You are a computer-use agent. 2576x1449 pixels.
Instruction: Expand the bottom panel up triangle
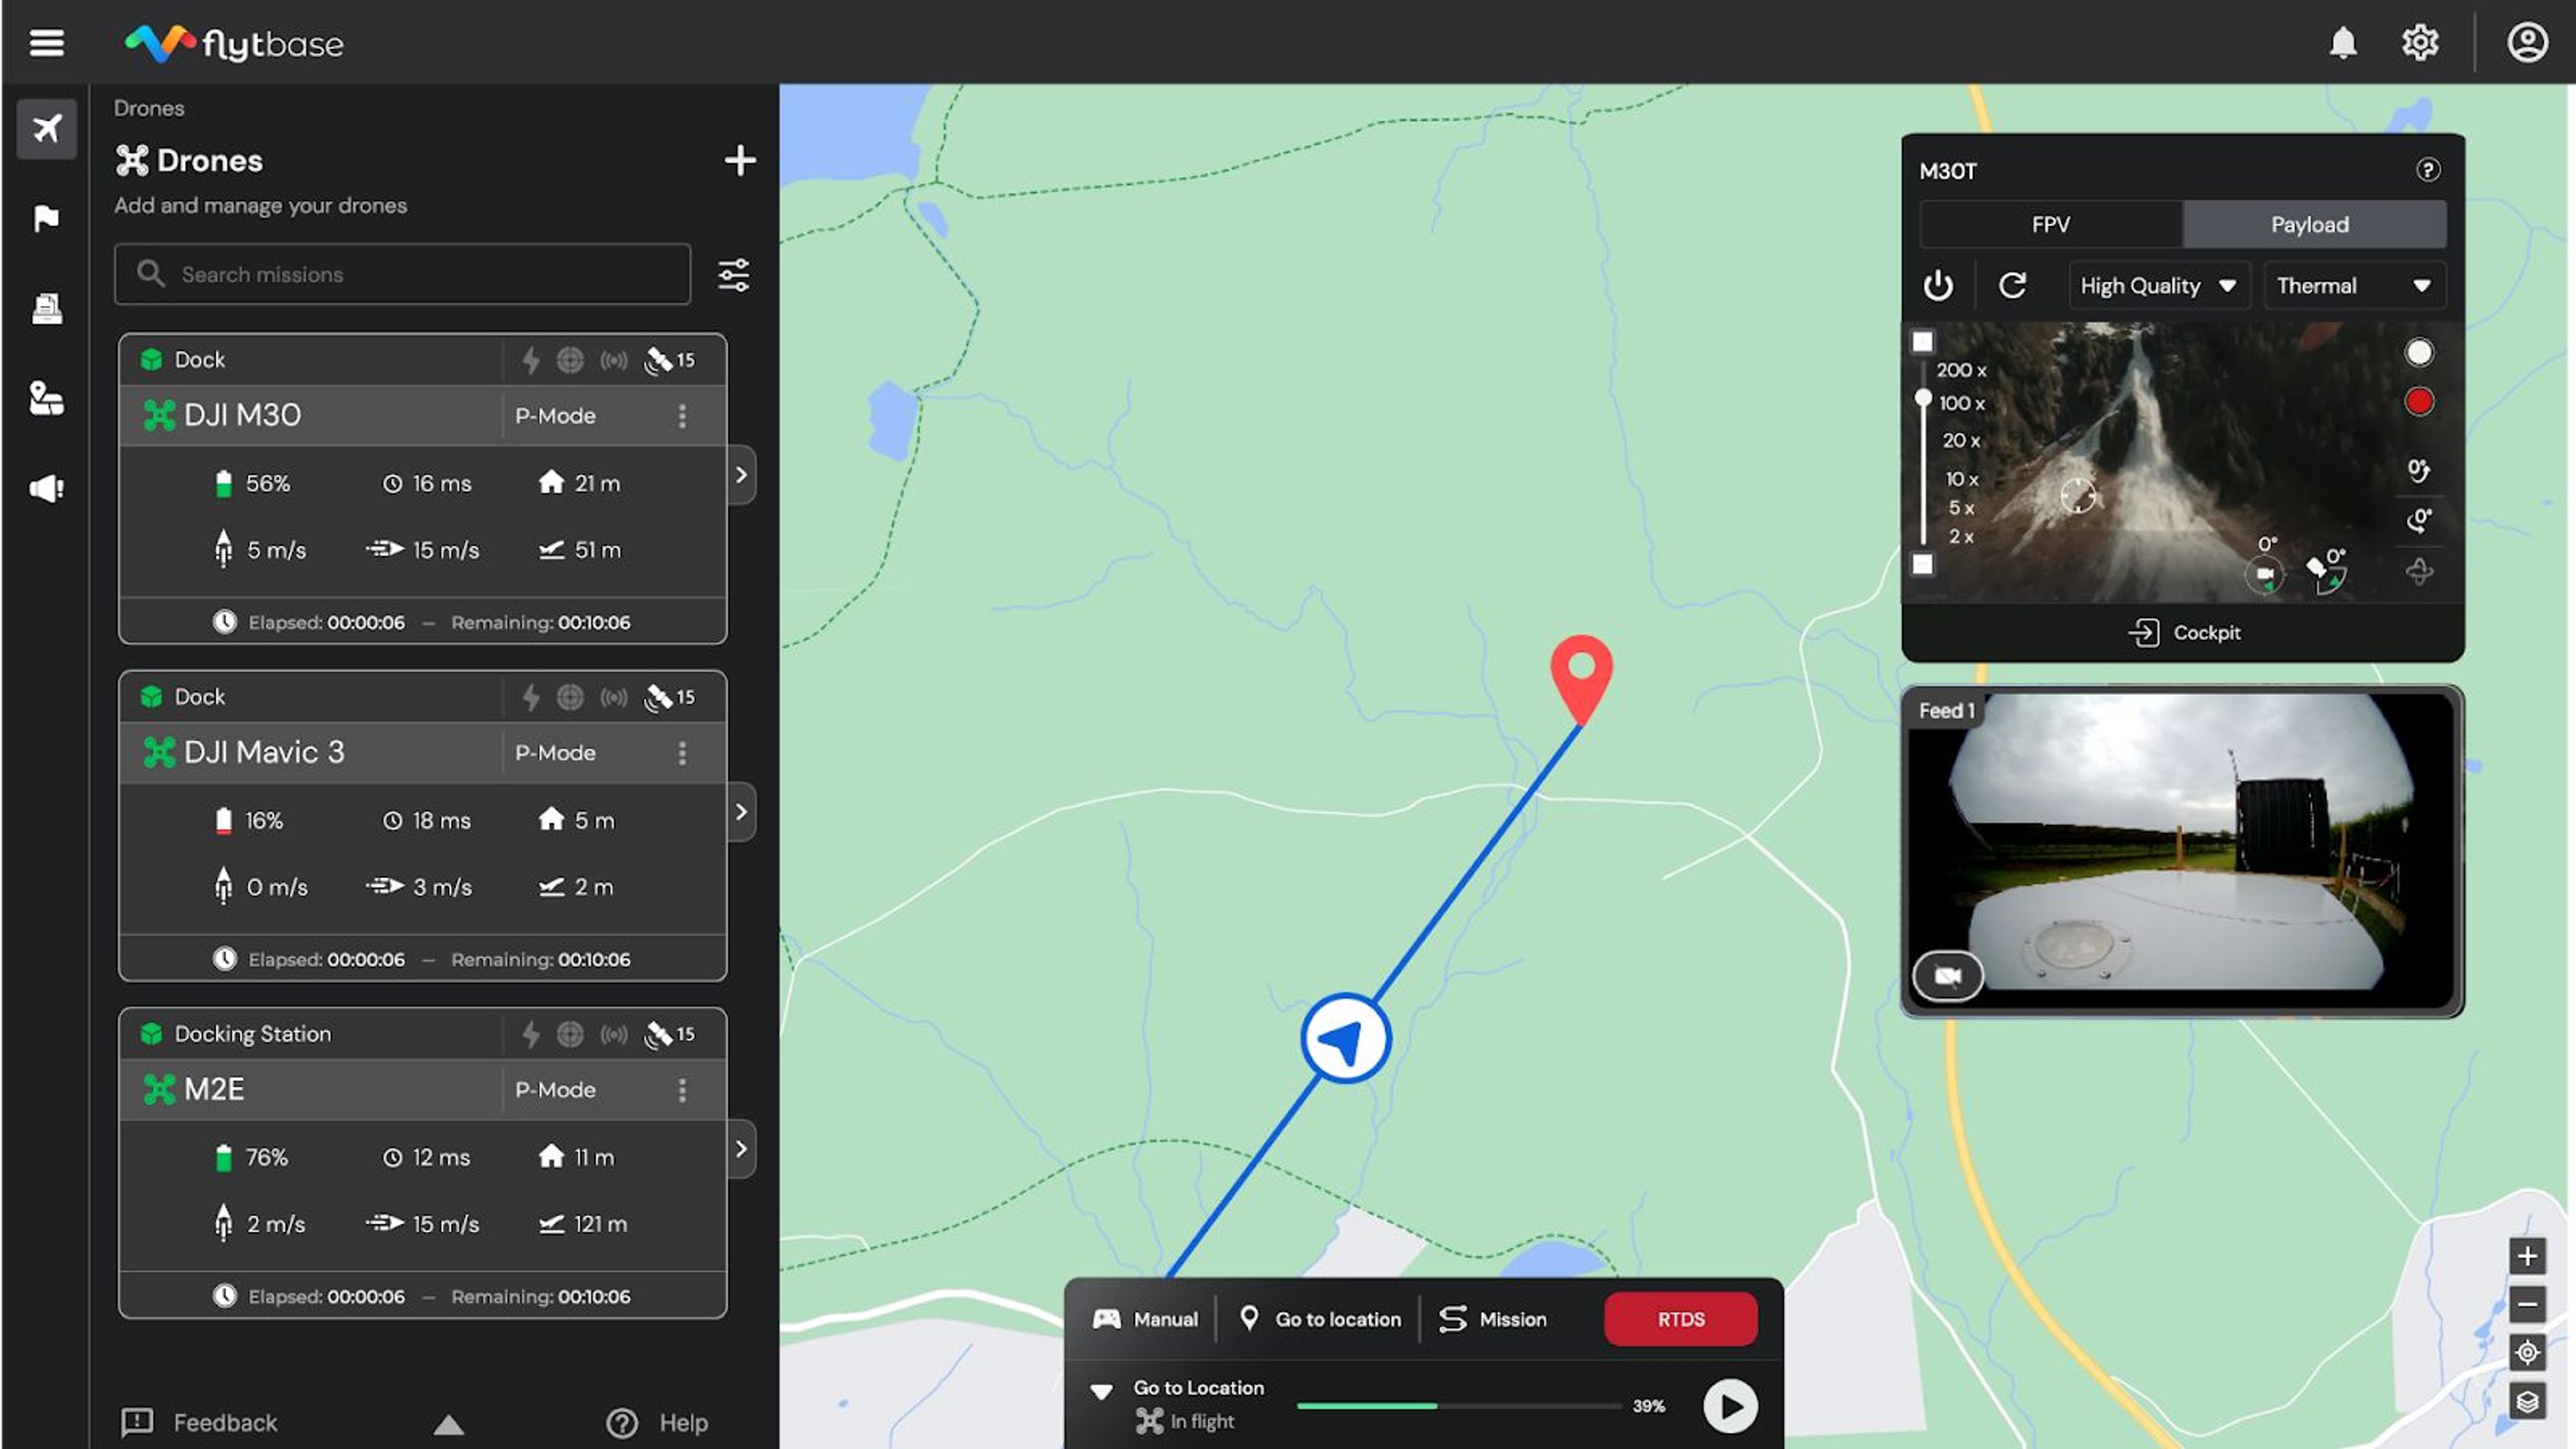coord(449,1424)
